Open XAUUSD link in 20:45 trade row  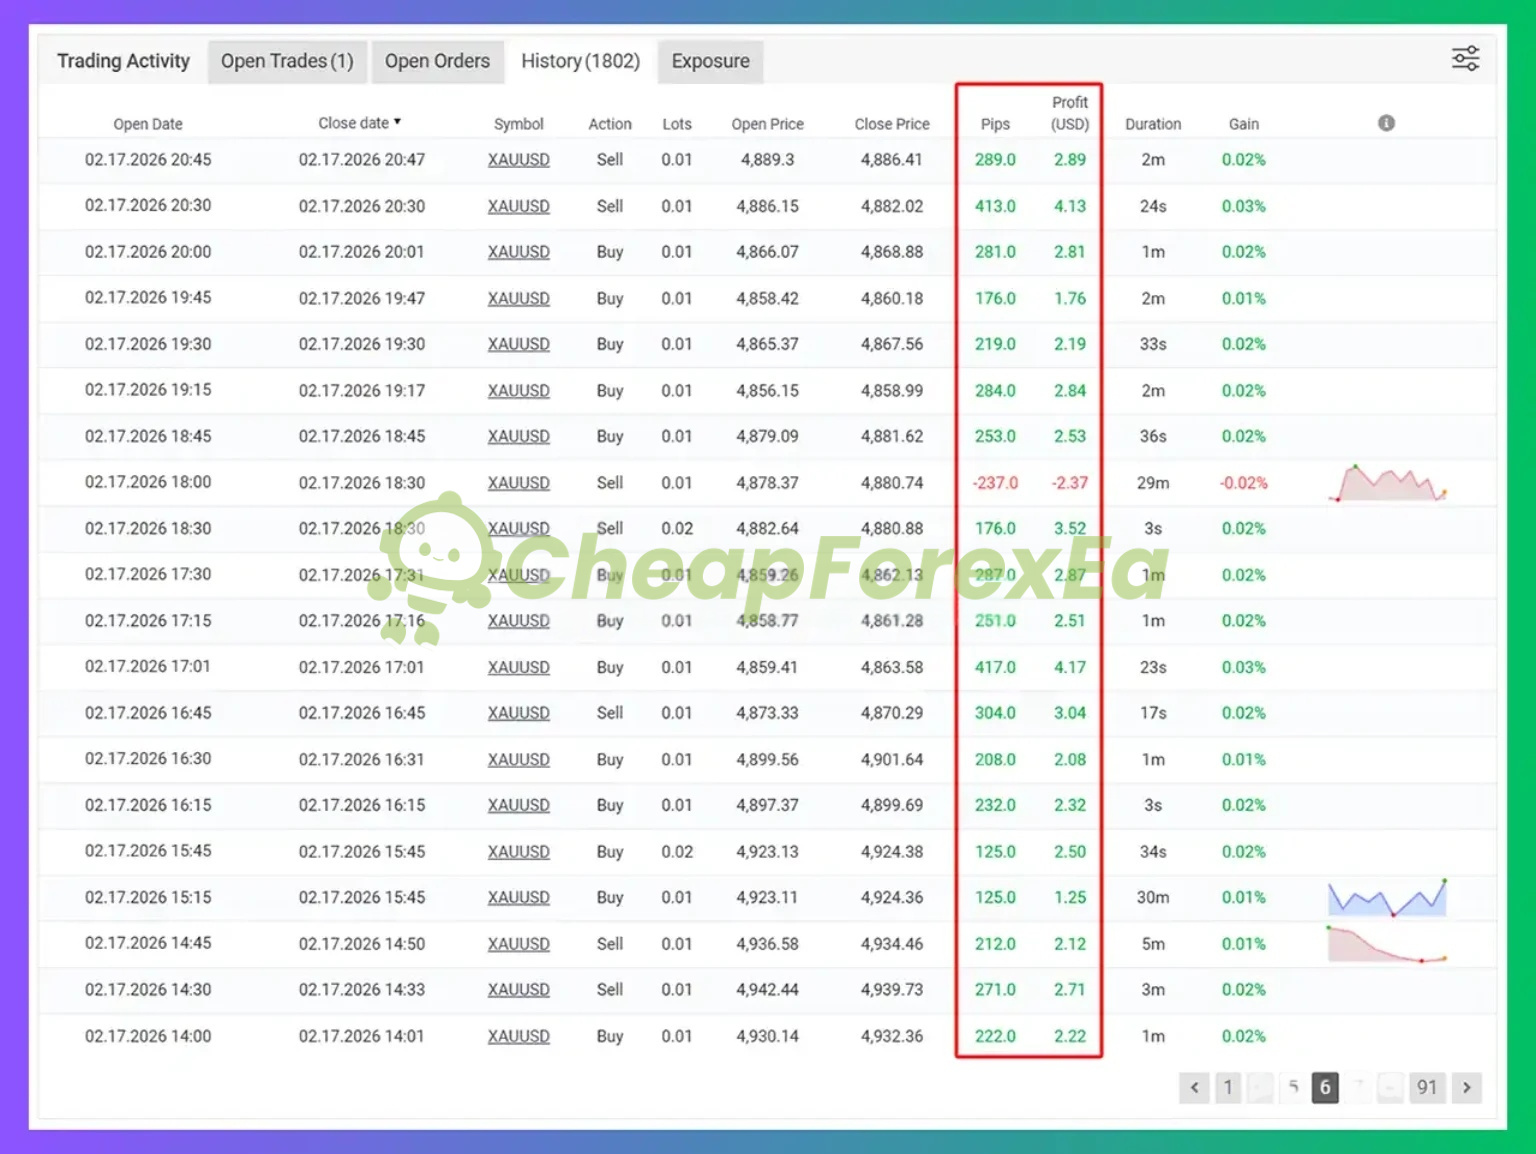518,160
